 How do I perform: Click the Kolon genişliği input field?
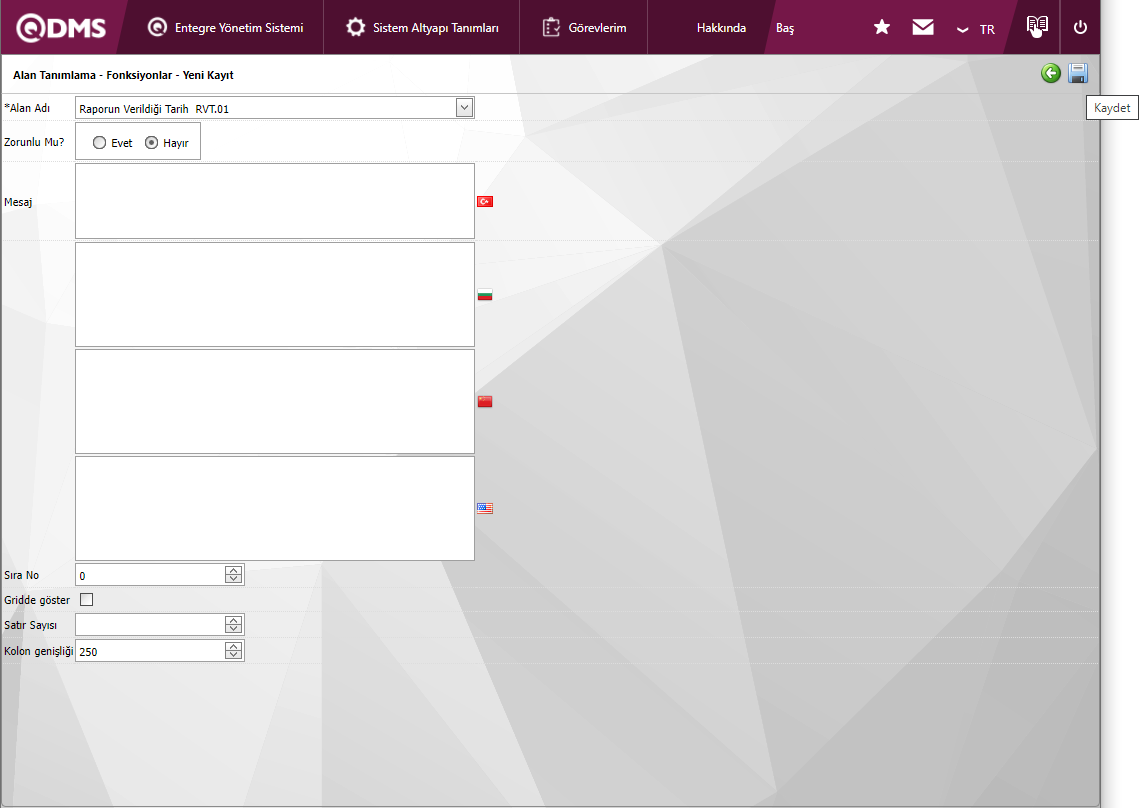(150, 651)
